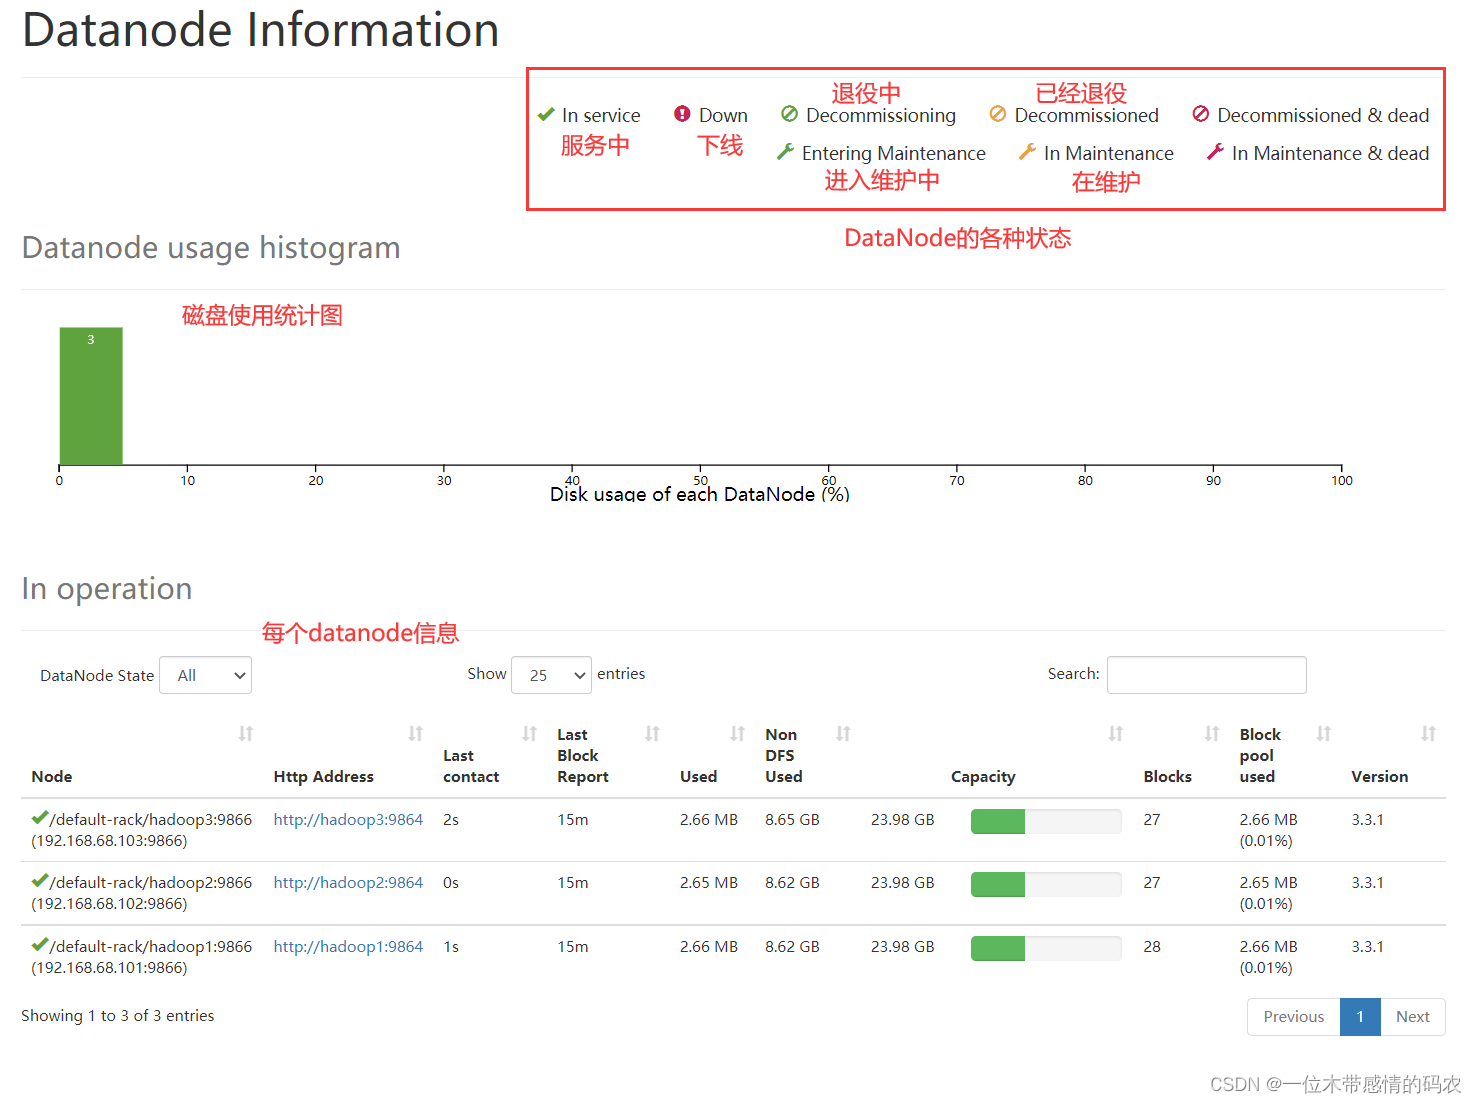Click green checkmark beside hadoop3 node

pyautogui.click(x=40, y=818)
